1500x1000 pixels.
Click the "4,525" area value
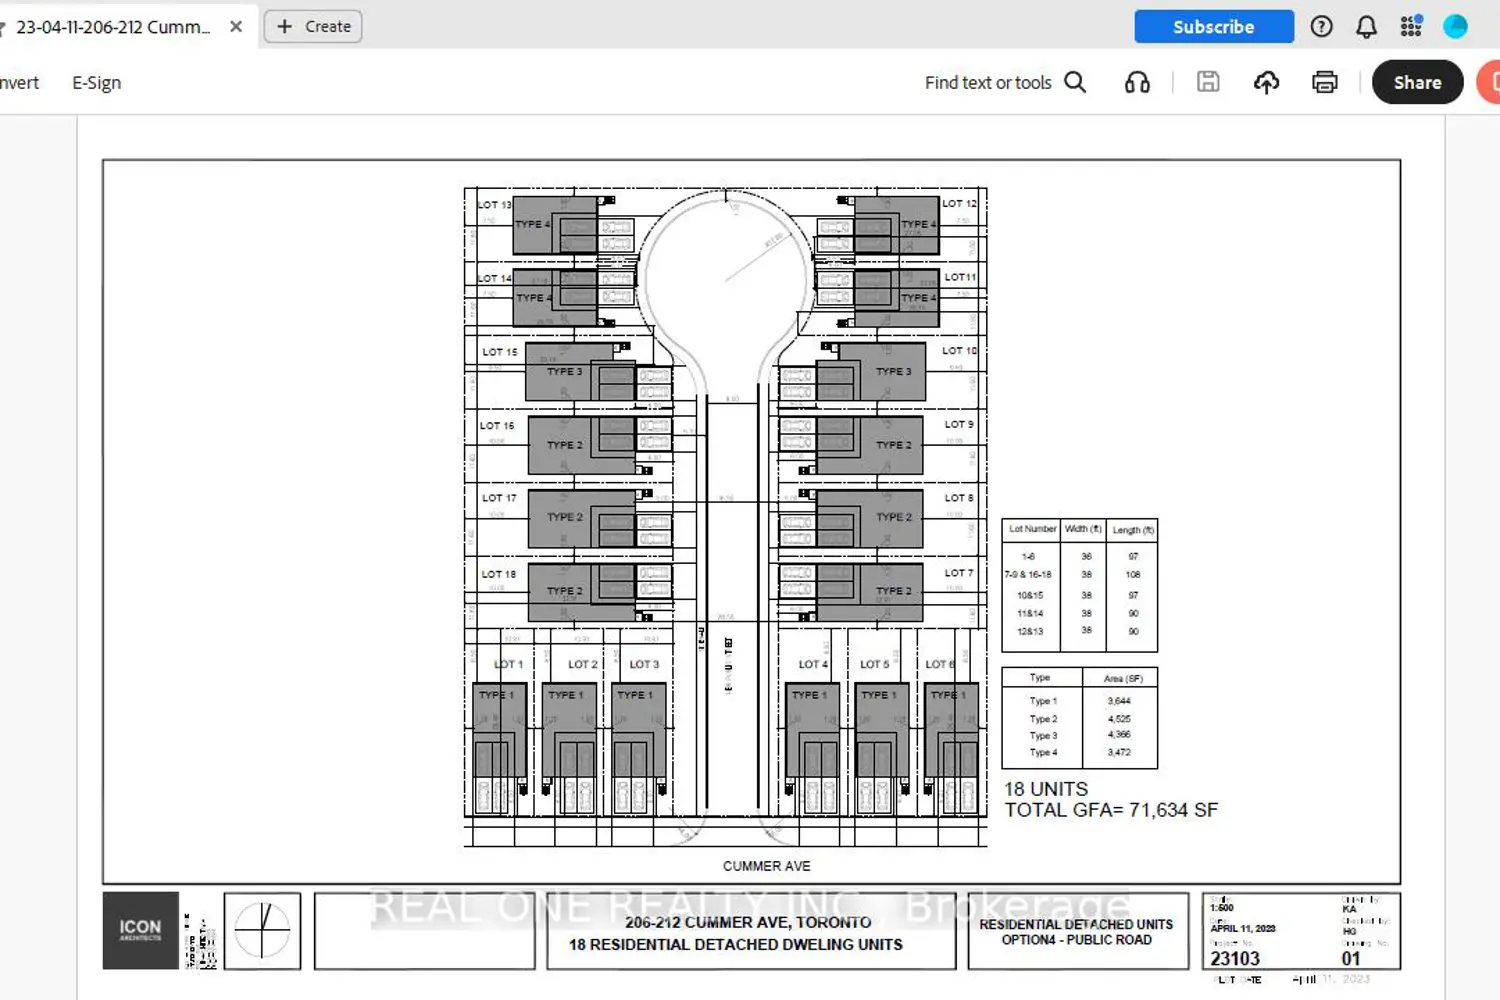pos(1119,719)
